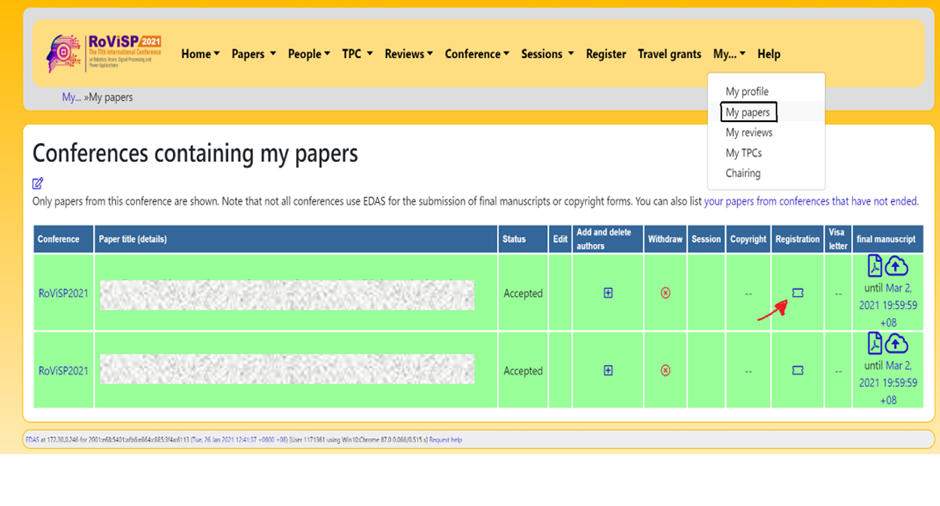The image size is (940, 506).
Task: Open the TPC dropdown menu
Action: [x=357, y=54]
